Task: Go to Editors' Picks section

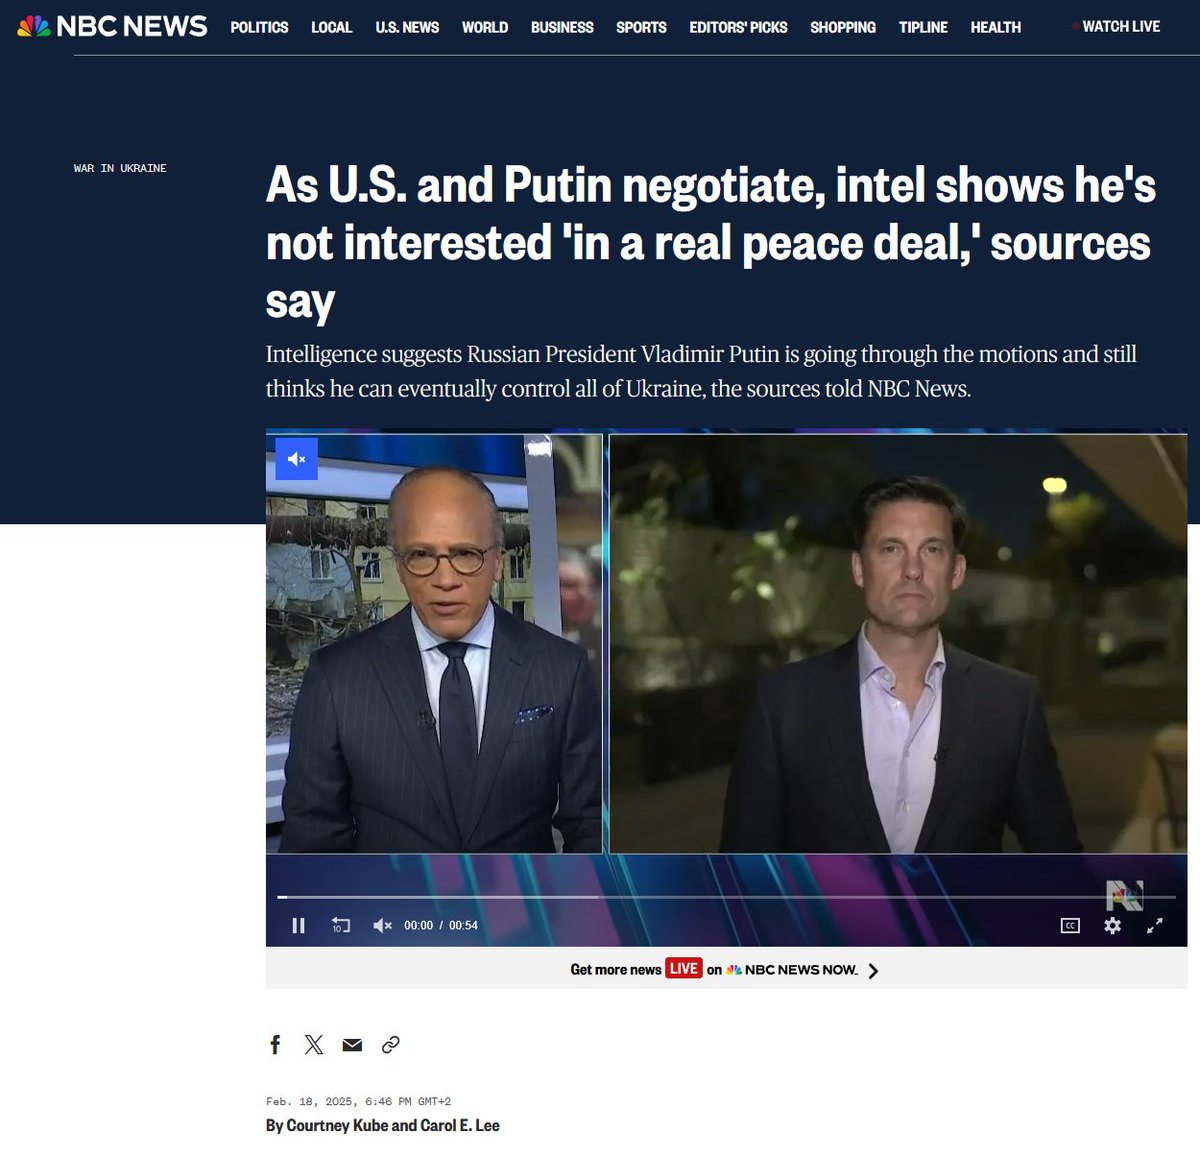Action: pyautogui.click(x=738, y=27)
